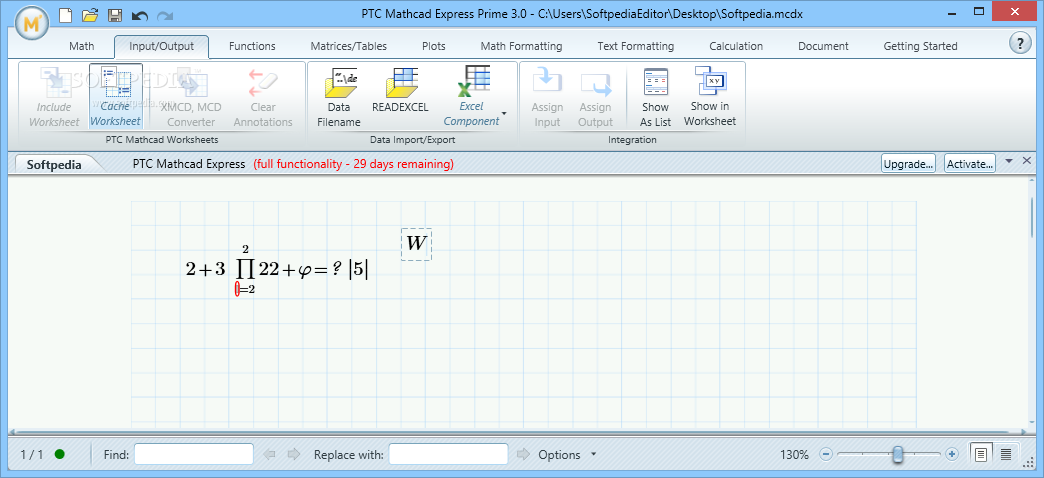Choose Show in Worksheet
This screenshot has width=1044, height=478.
pos(710,97)
